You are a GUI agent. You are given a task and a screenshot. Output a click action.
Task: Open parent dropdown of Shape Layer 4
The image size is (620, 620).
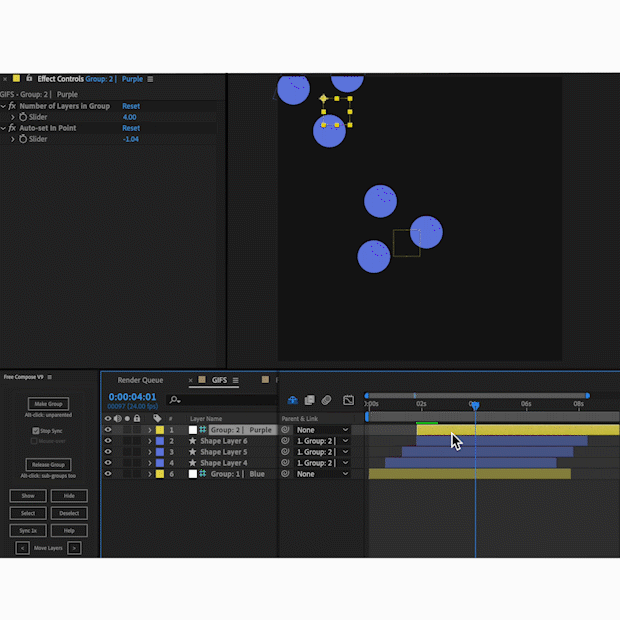click(322, 463)
